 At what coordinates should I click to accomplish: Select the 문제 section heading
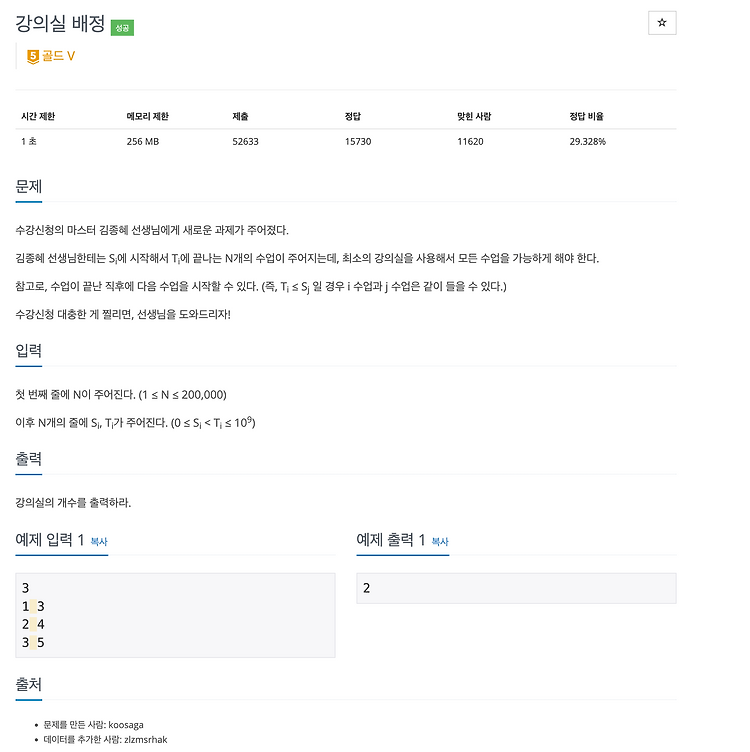point(29,186)
